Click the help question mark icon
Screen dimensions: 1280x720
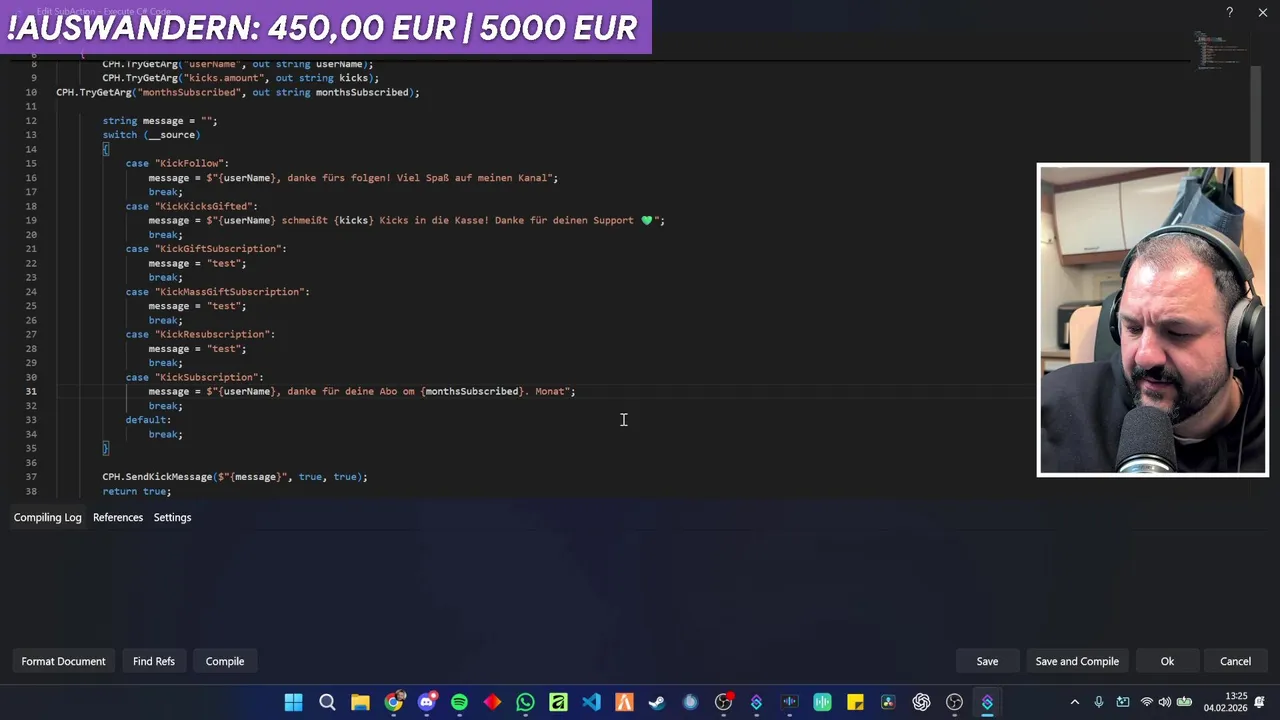tap(1229, 12)
